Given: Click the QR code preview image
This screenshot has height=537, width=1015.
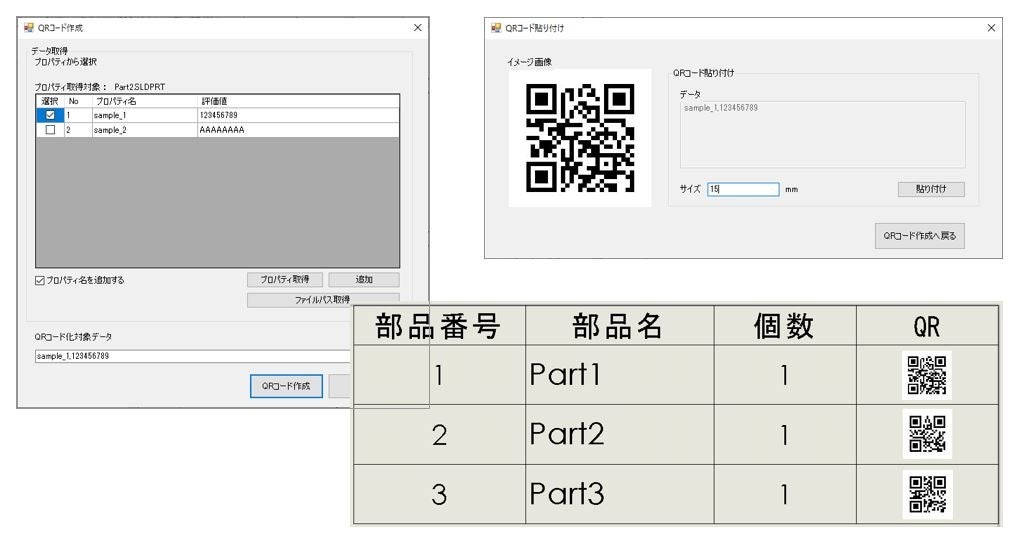Looking at the screenshot, I should [x=580, y=138].
